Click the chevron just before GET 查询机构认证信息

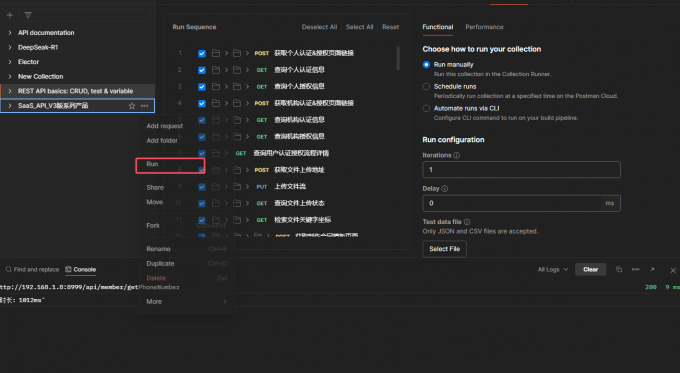(247, 120)
